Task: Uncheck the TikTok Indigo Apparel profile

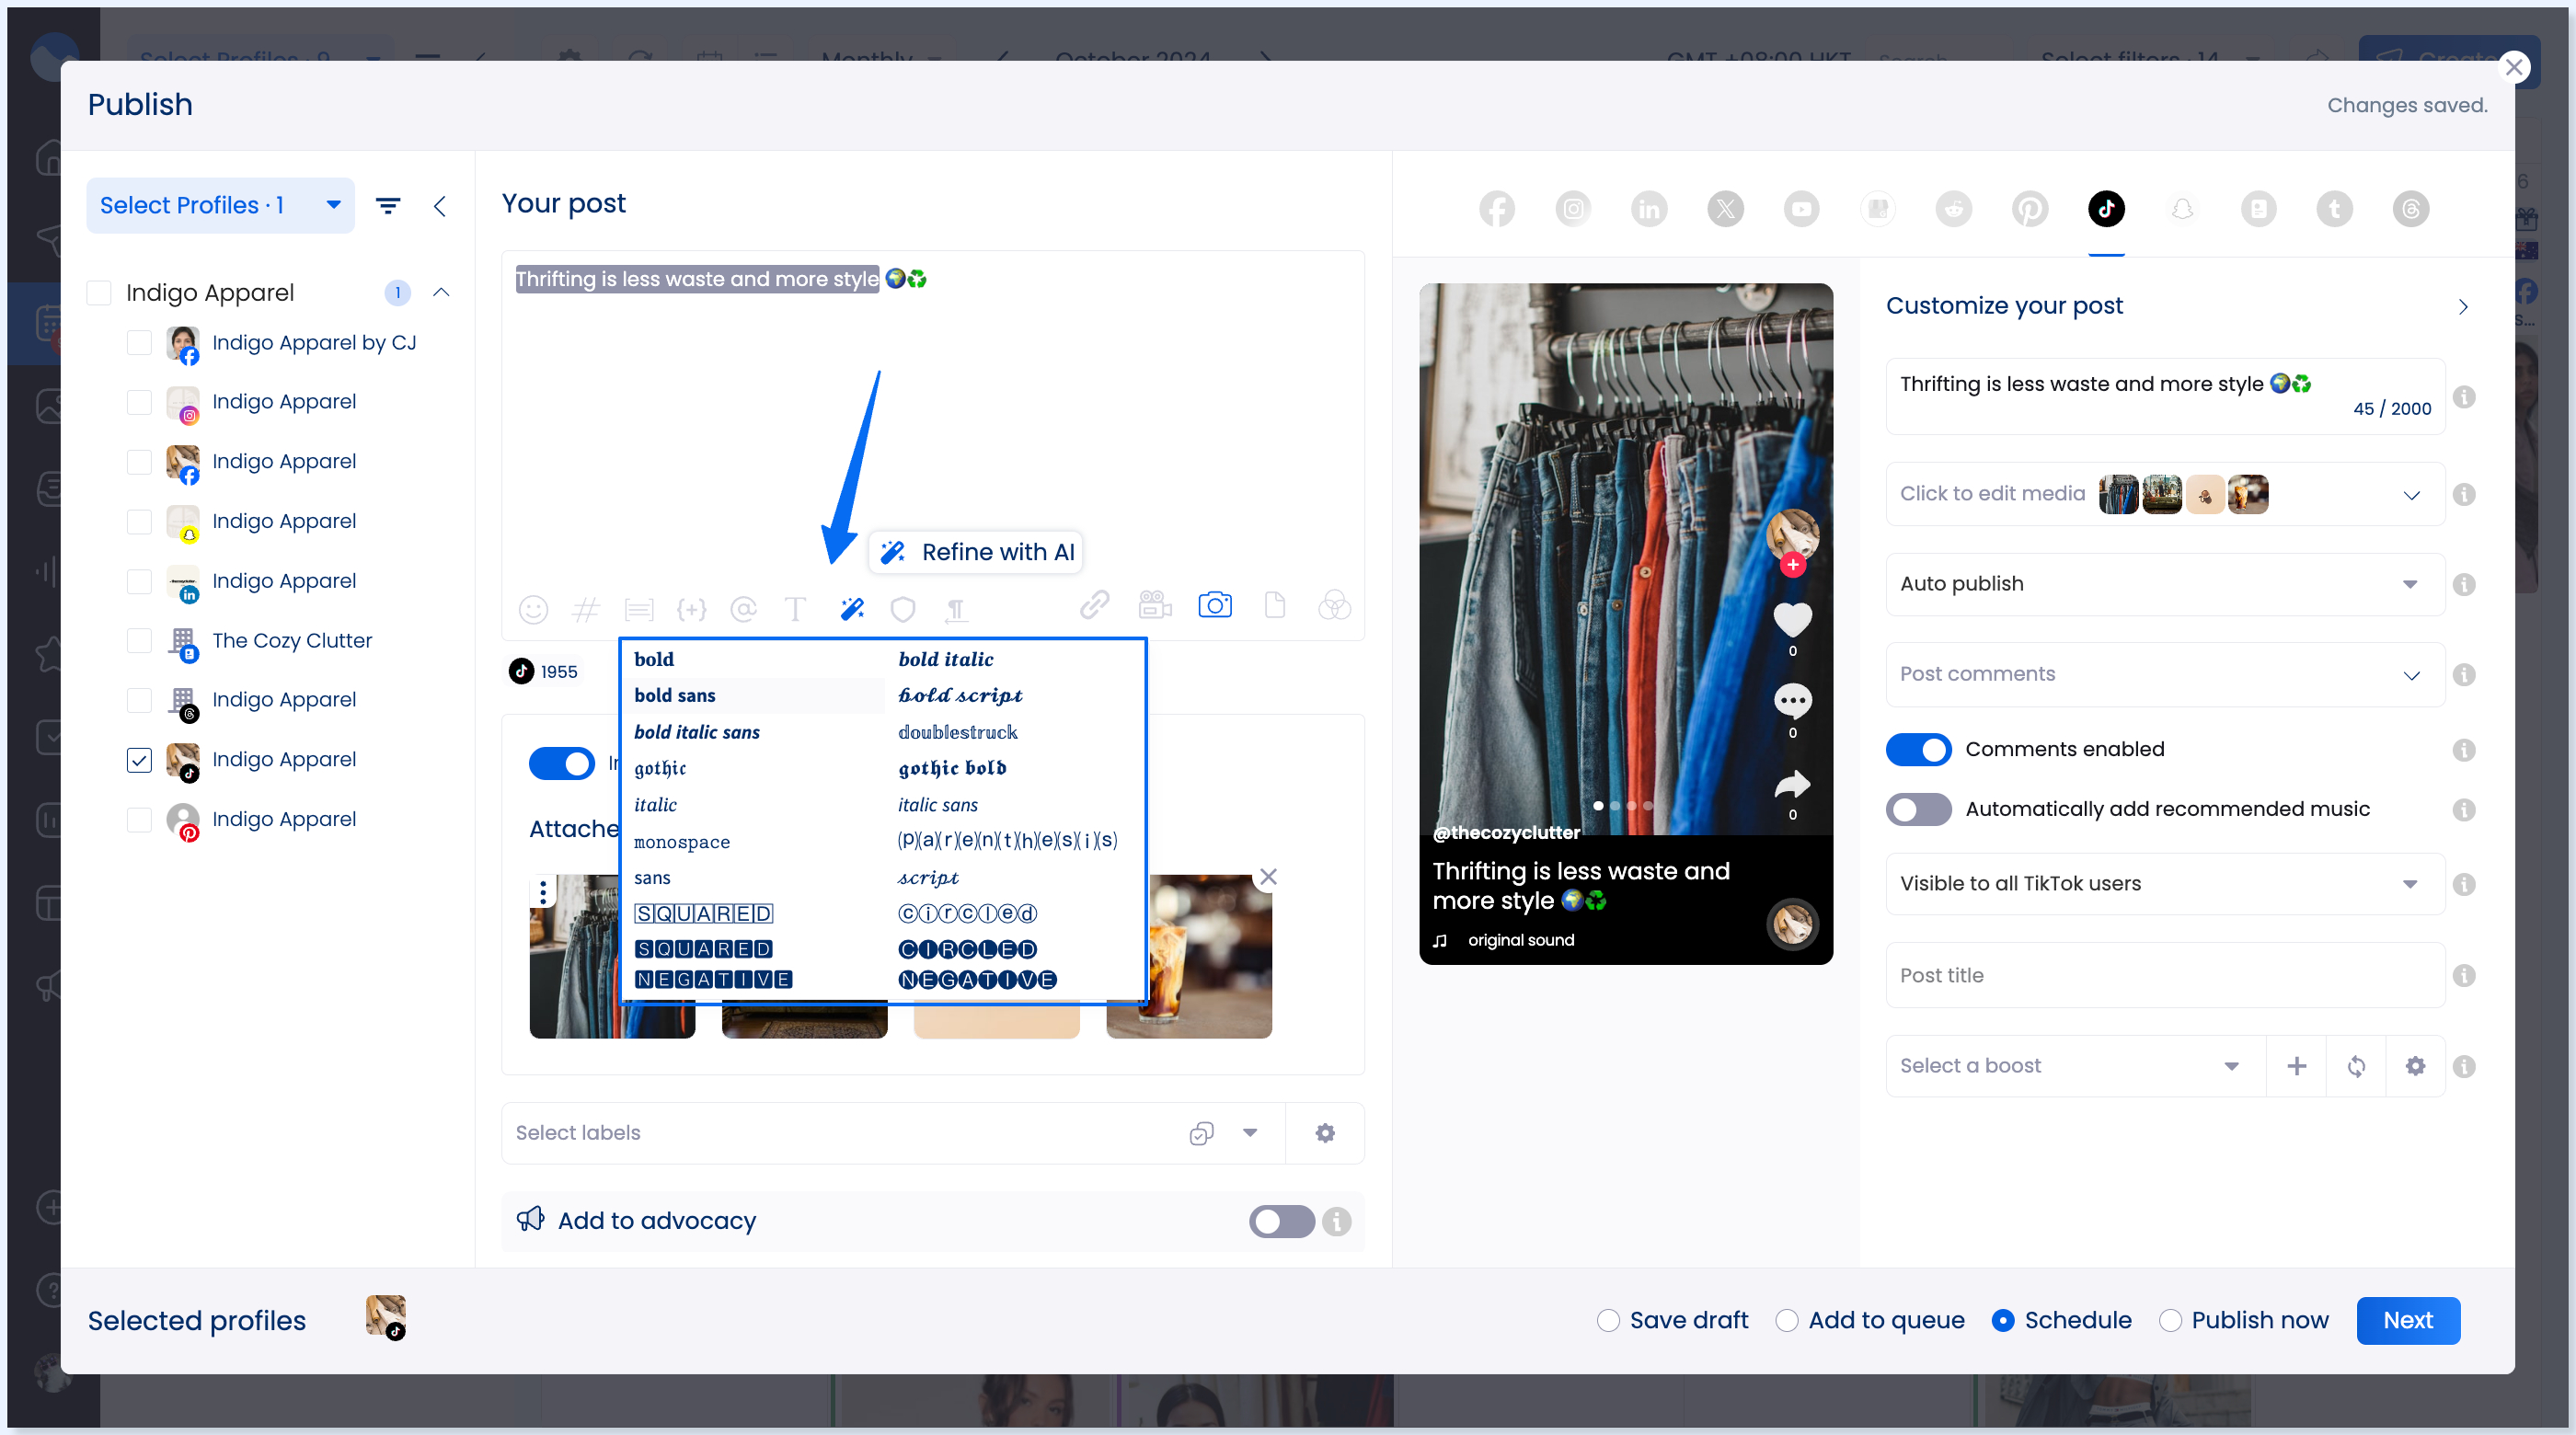Action: pos(139,760)
